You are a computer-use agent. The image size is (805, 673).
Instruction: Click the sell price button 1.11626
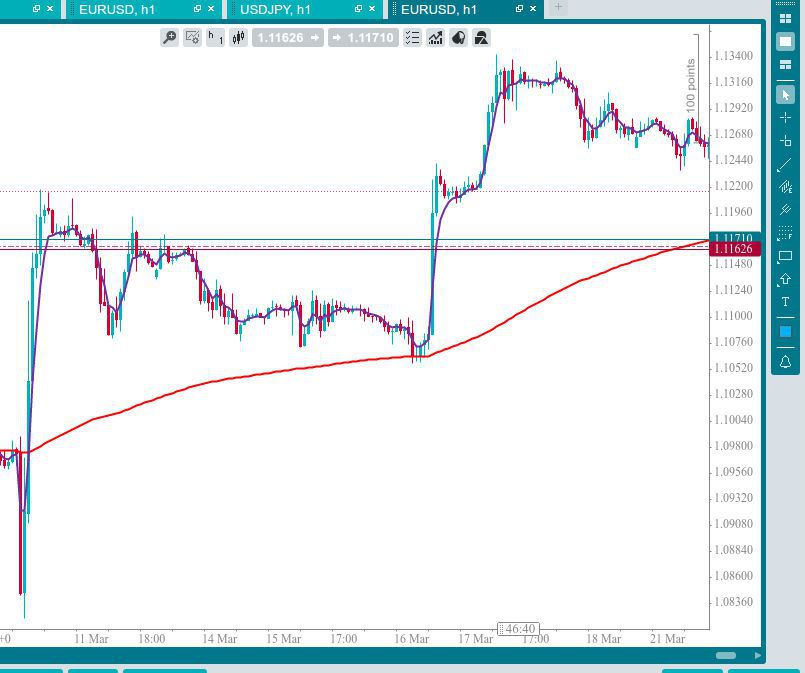click(288, 38)
